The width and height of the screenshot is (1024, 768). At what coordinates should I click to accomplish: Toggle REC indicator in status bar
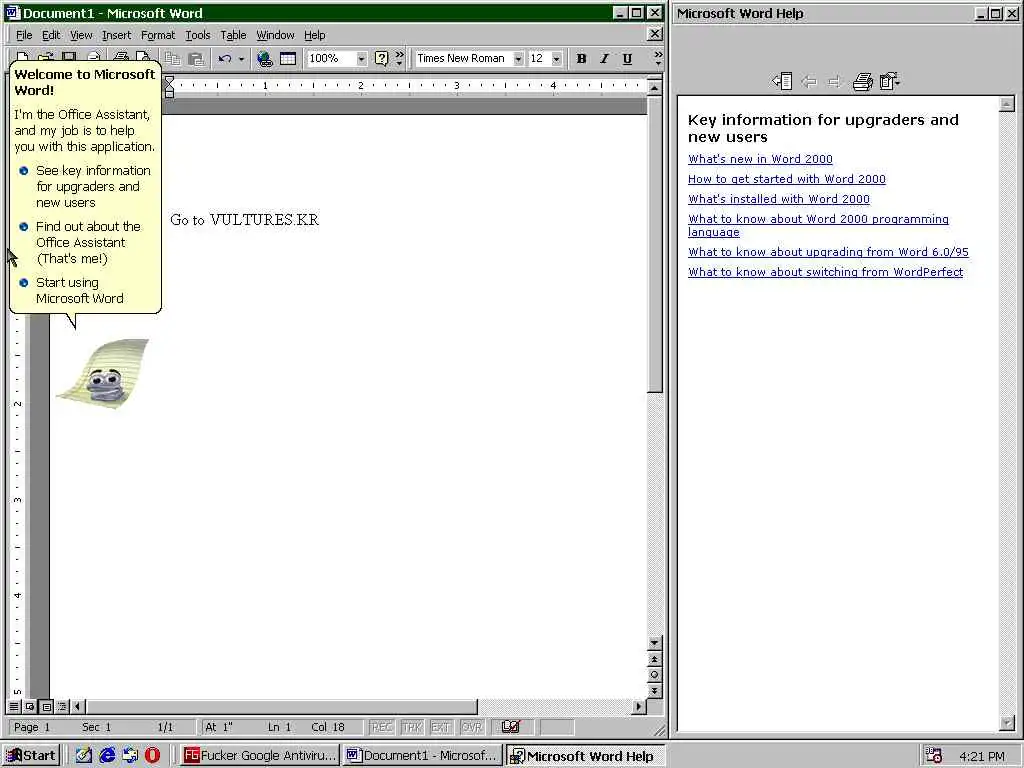tap(381, 727)
